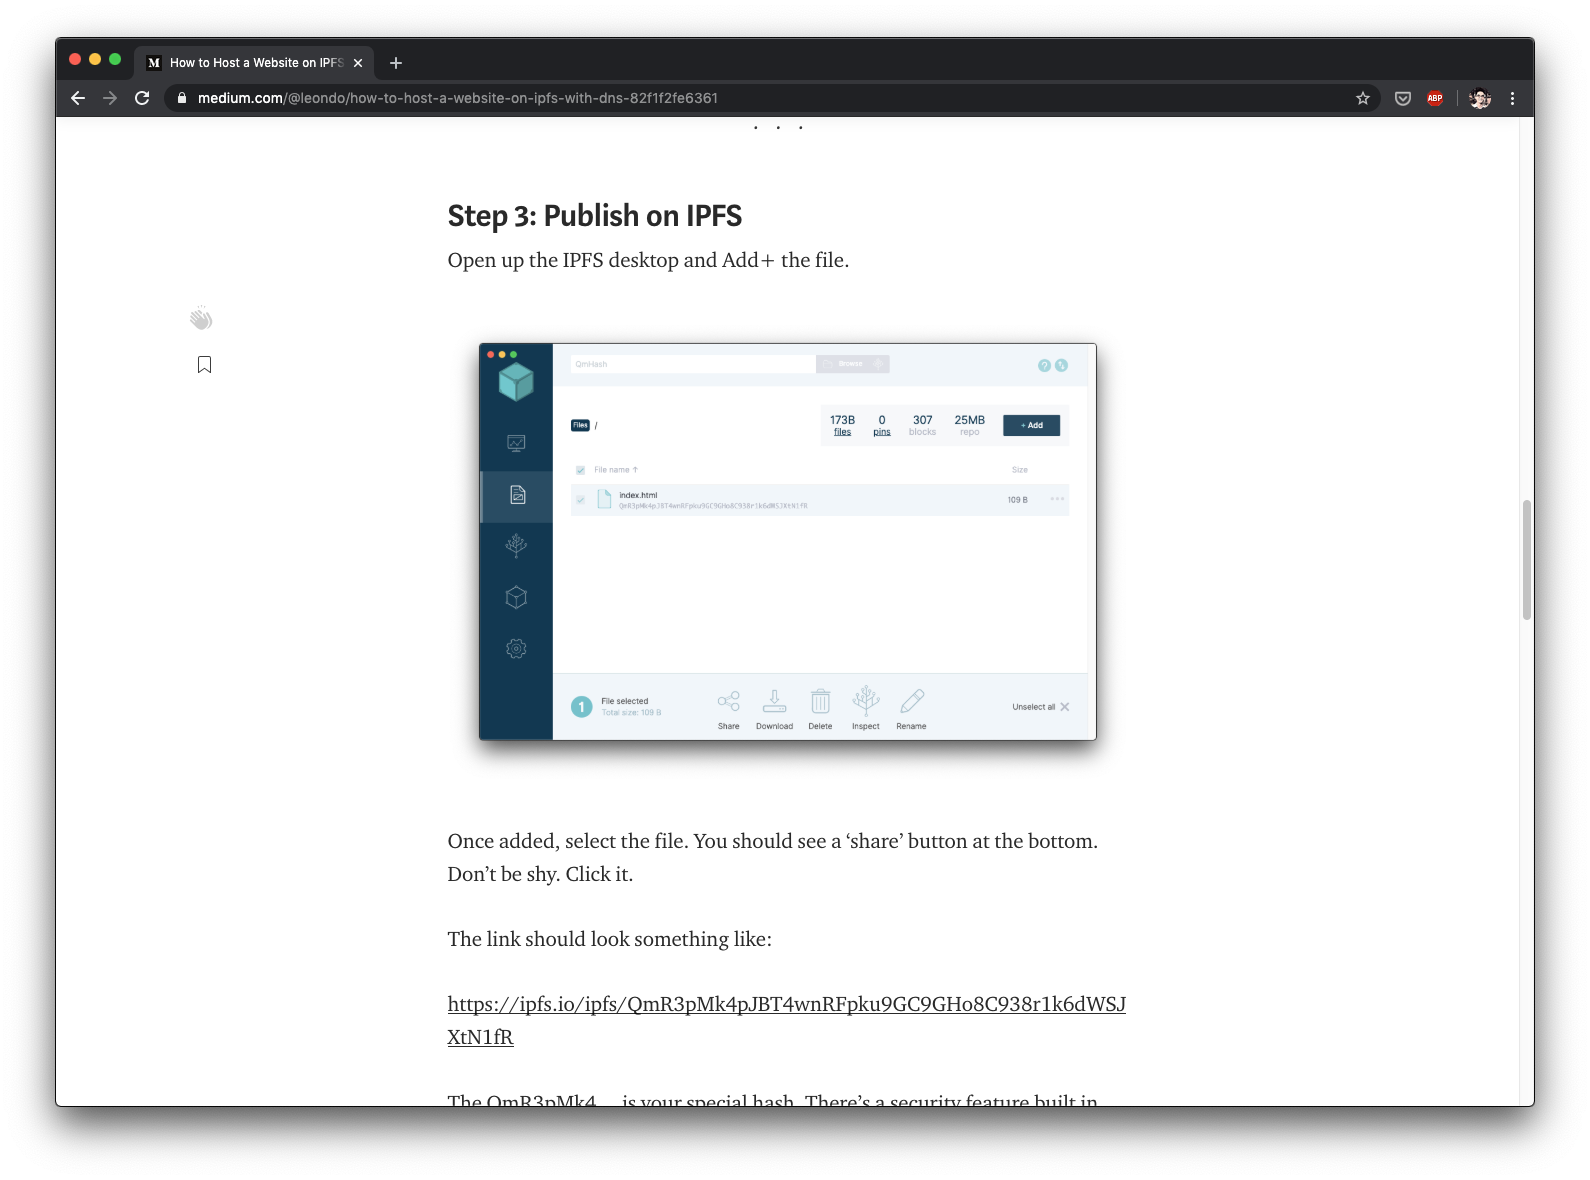
Task: Click the IPFS cube logo in screenshot
Action: click(516, 381)
